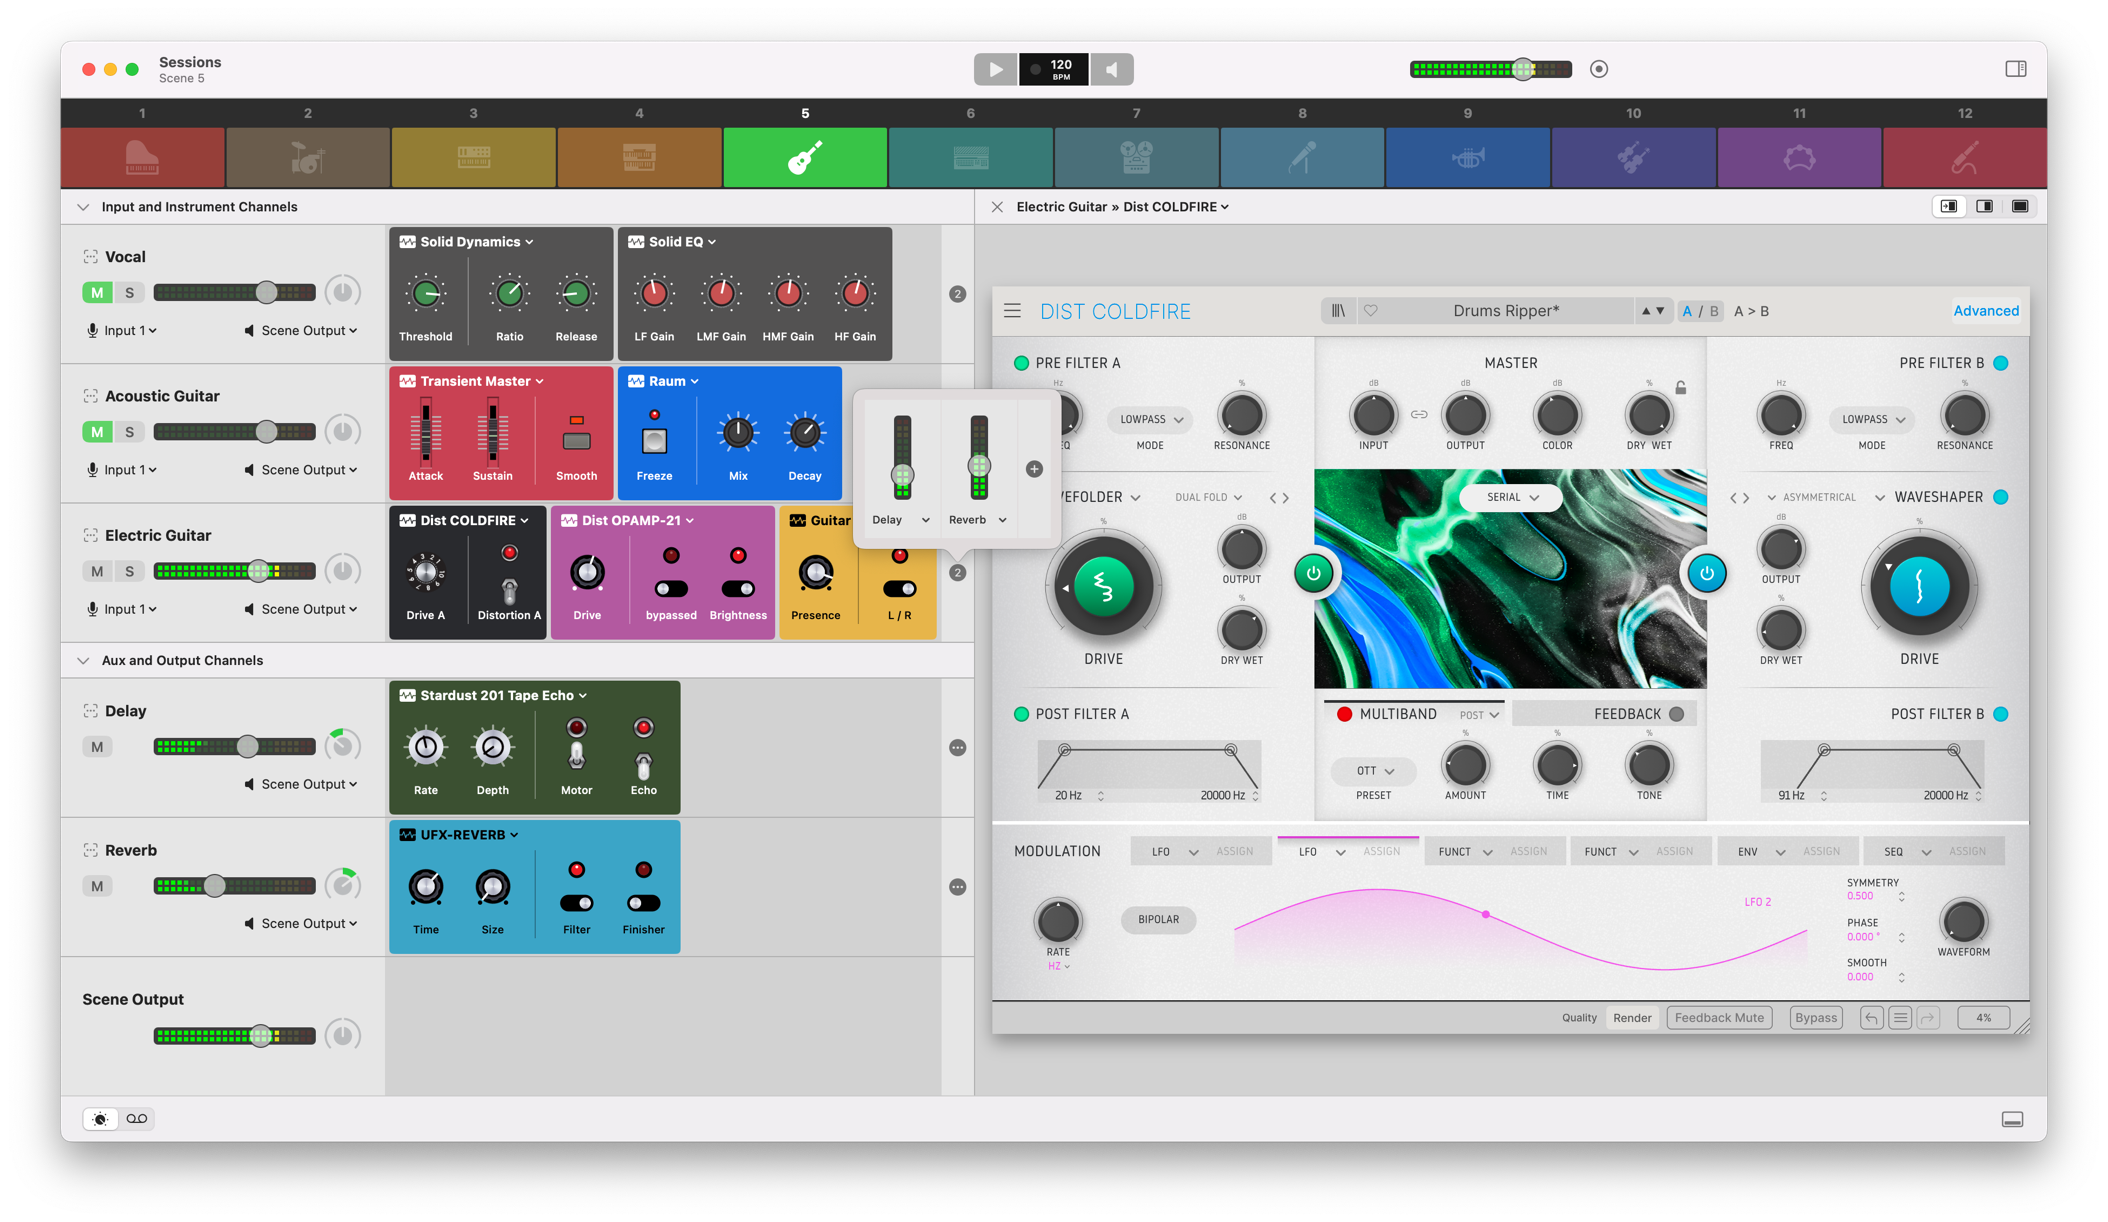Toggle the Multiband enable indicator
This screenshot has height=1222, width=2108.
tap(1344, 714)
